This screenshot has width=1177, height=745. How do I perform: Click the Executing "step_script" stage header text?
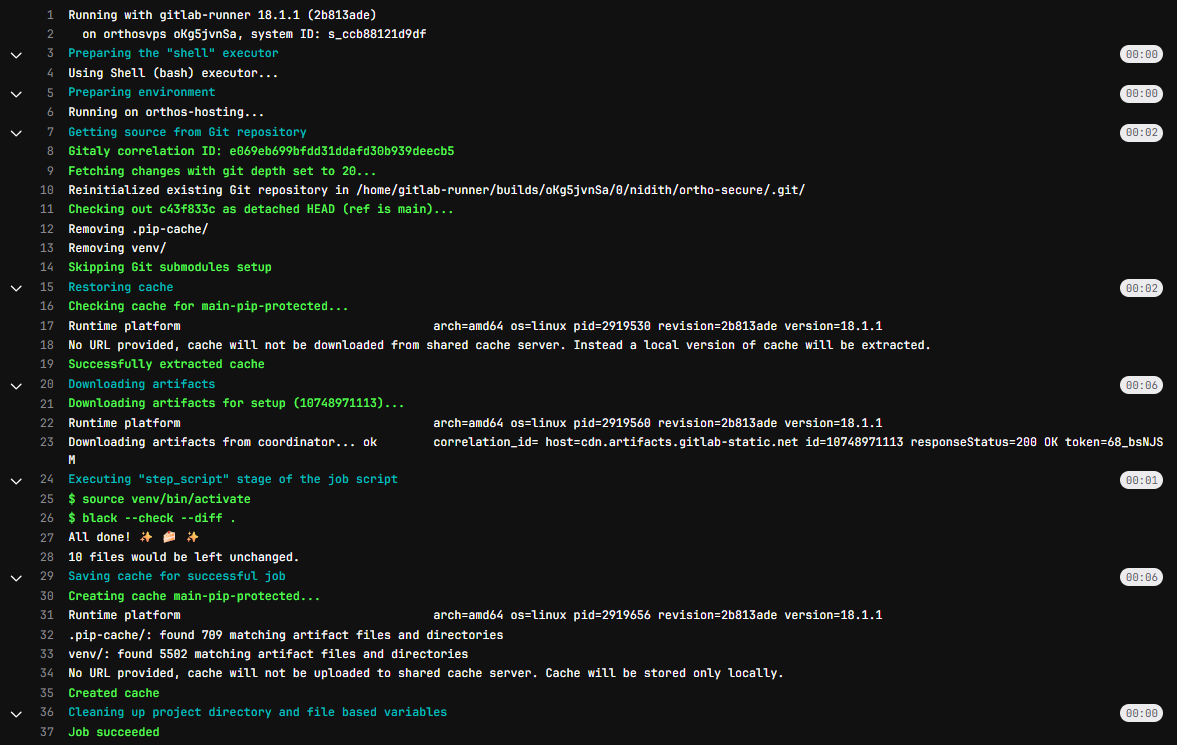(233, 479)
